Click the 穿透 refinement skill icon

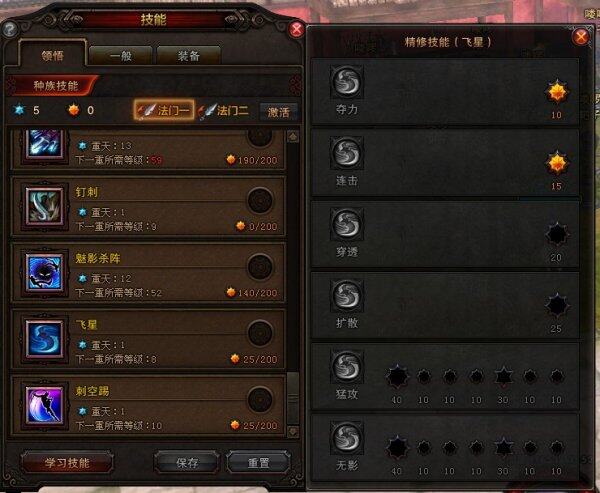(347, 224)
